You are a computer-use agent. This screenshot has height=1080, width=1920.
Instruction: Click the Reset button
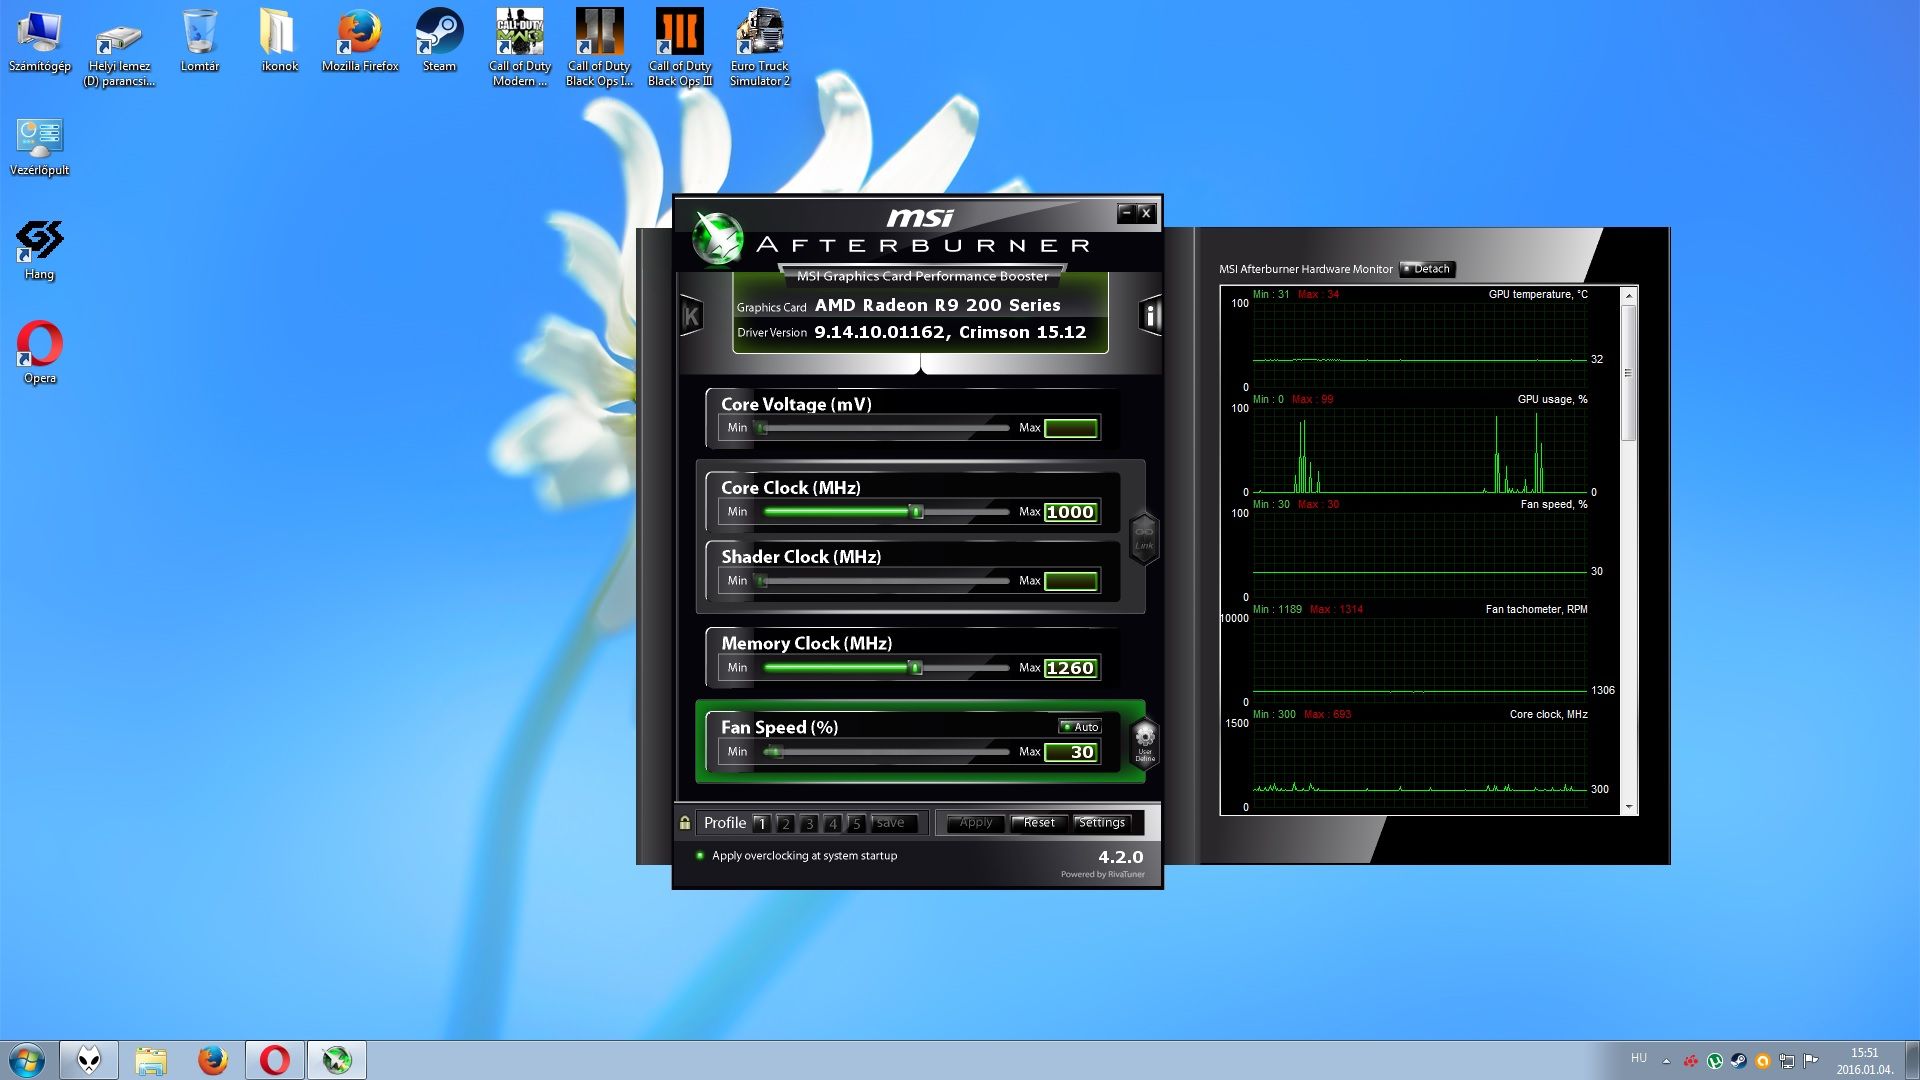[1039, 823]
